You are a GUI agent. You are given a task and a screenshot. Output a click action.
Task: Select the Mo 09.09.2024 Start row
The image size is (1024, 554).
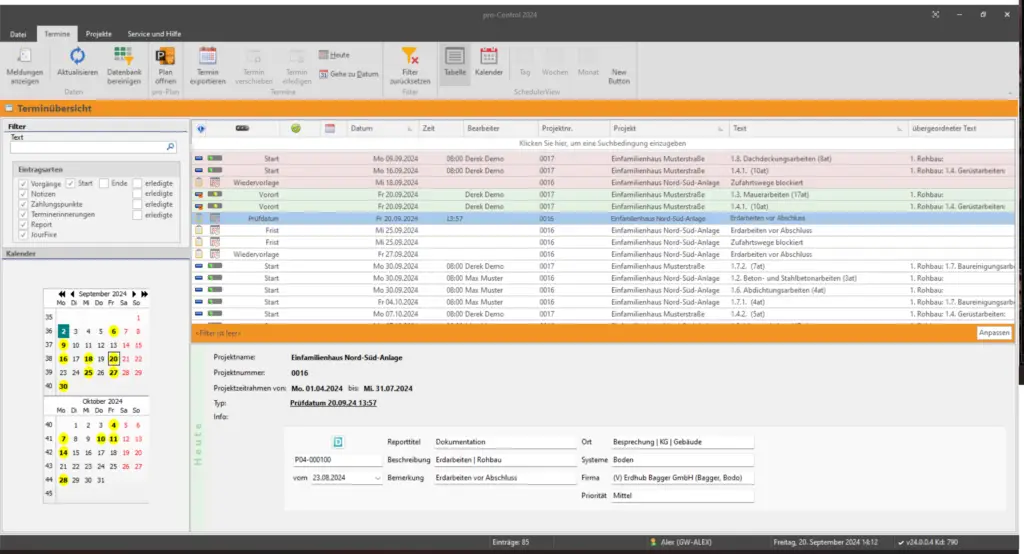[603, 159]
